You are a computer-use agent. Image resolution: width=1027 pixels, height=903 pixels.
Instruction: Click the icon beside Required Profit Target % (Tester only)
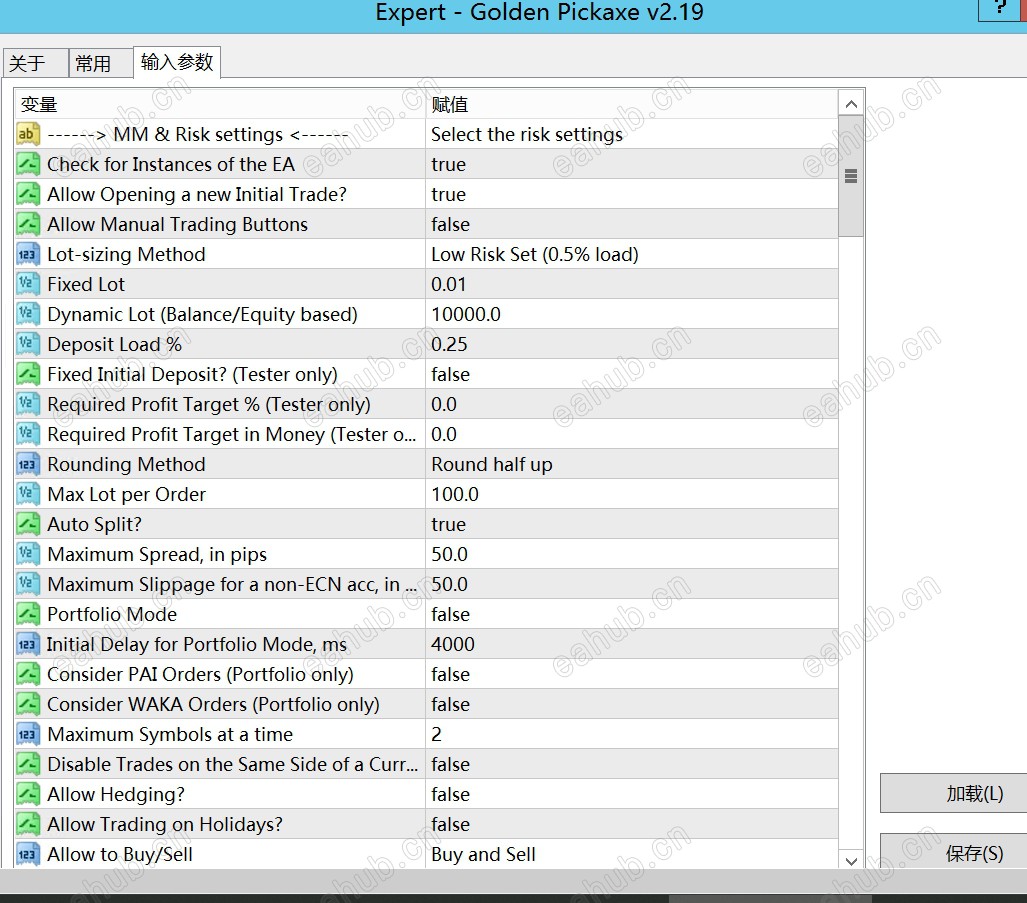pyautogui.click(x=28, y=404)
